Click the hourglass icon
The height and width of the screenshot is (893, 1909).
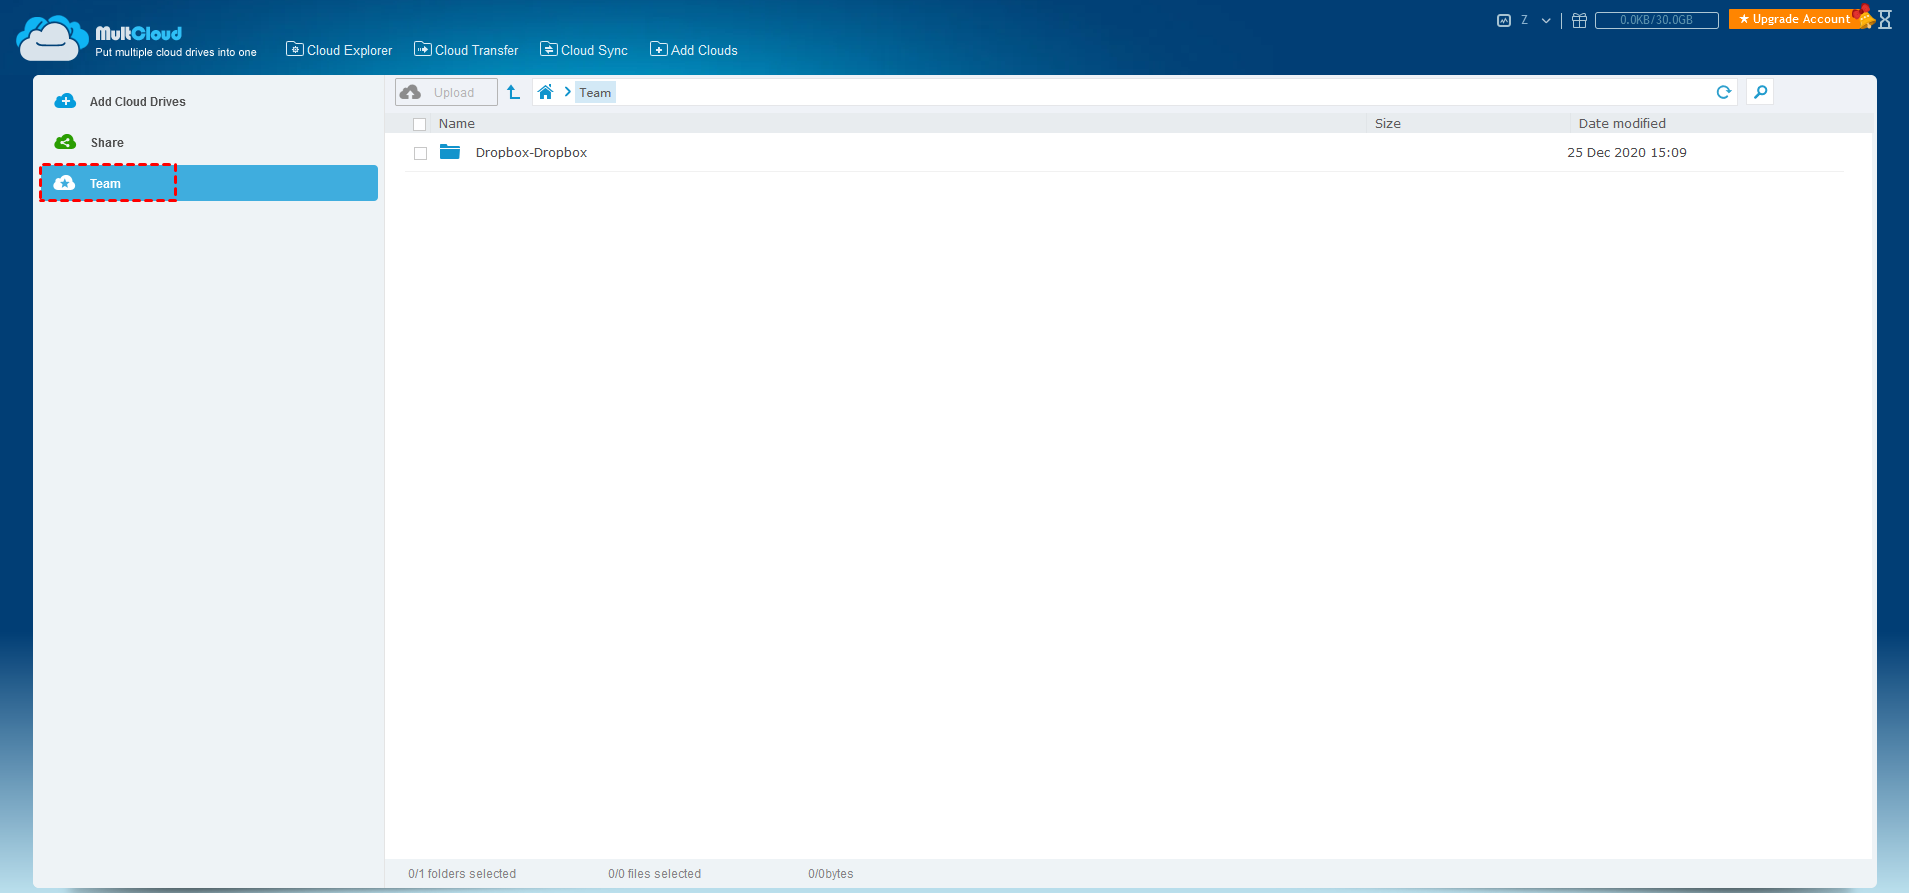pyautogui.click(x=1885, y=19)
